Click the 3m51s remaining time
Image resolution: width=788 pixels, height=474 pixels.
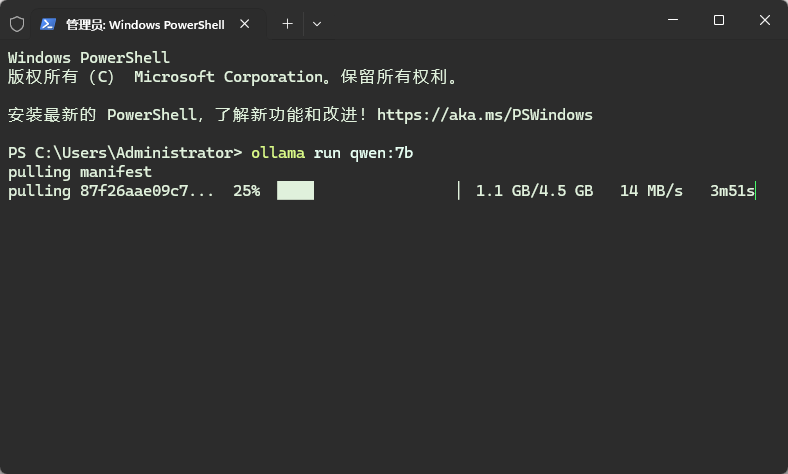pos(732,191)
